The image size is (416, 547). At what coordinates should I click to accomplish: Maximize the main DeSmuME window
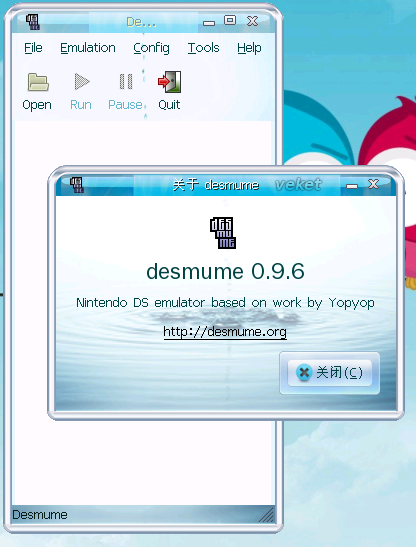coord(230,20)
